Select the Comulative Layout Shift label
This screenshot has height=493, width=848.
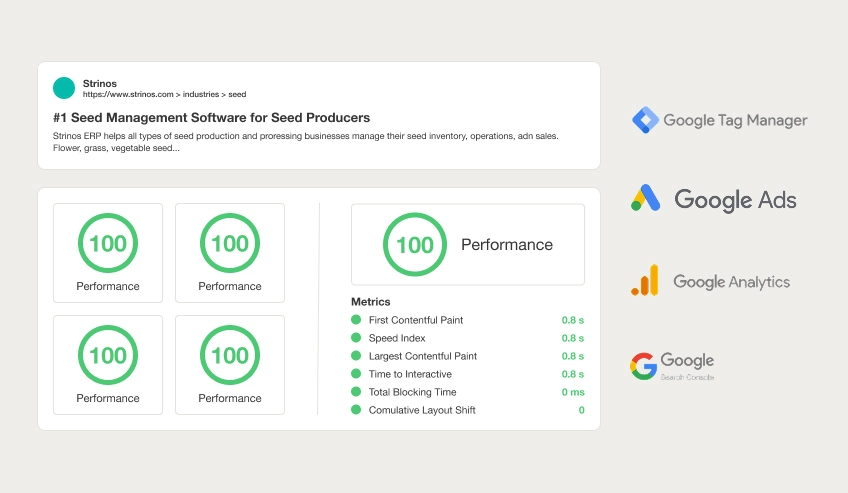(x=422, y=410)
